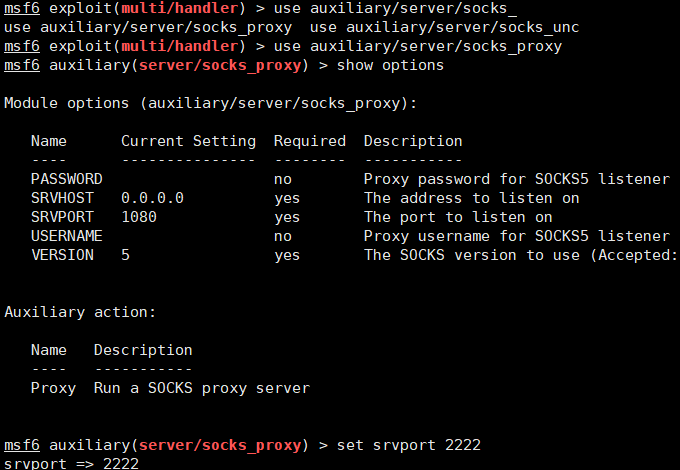Click the USERNAME option name

(x=67, y=236)
